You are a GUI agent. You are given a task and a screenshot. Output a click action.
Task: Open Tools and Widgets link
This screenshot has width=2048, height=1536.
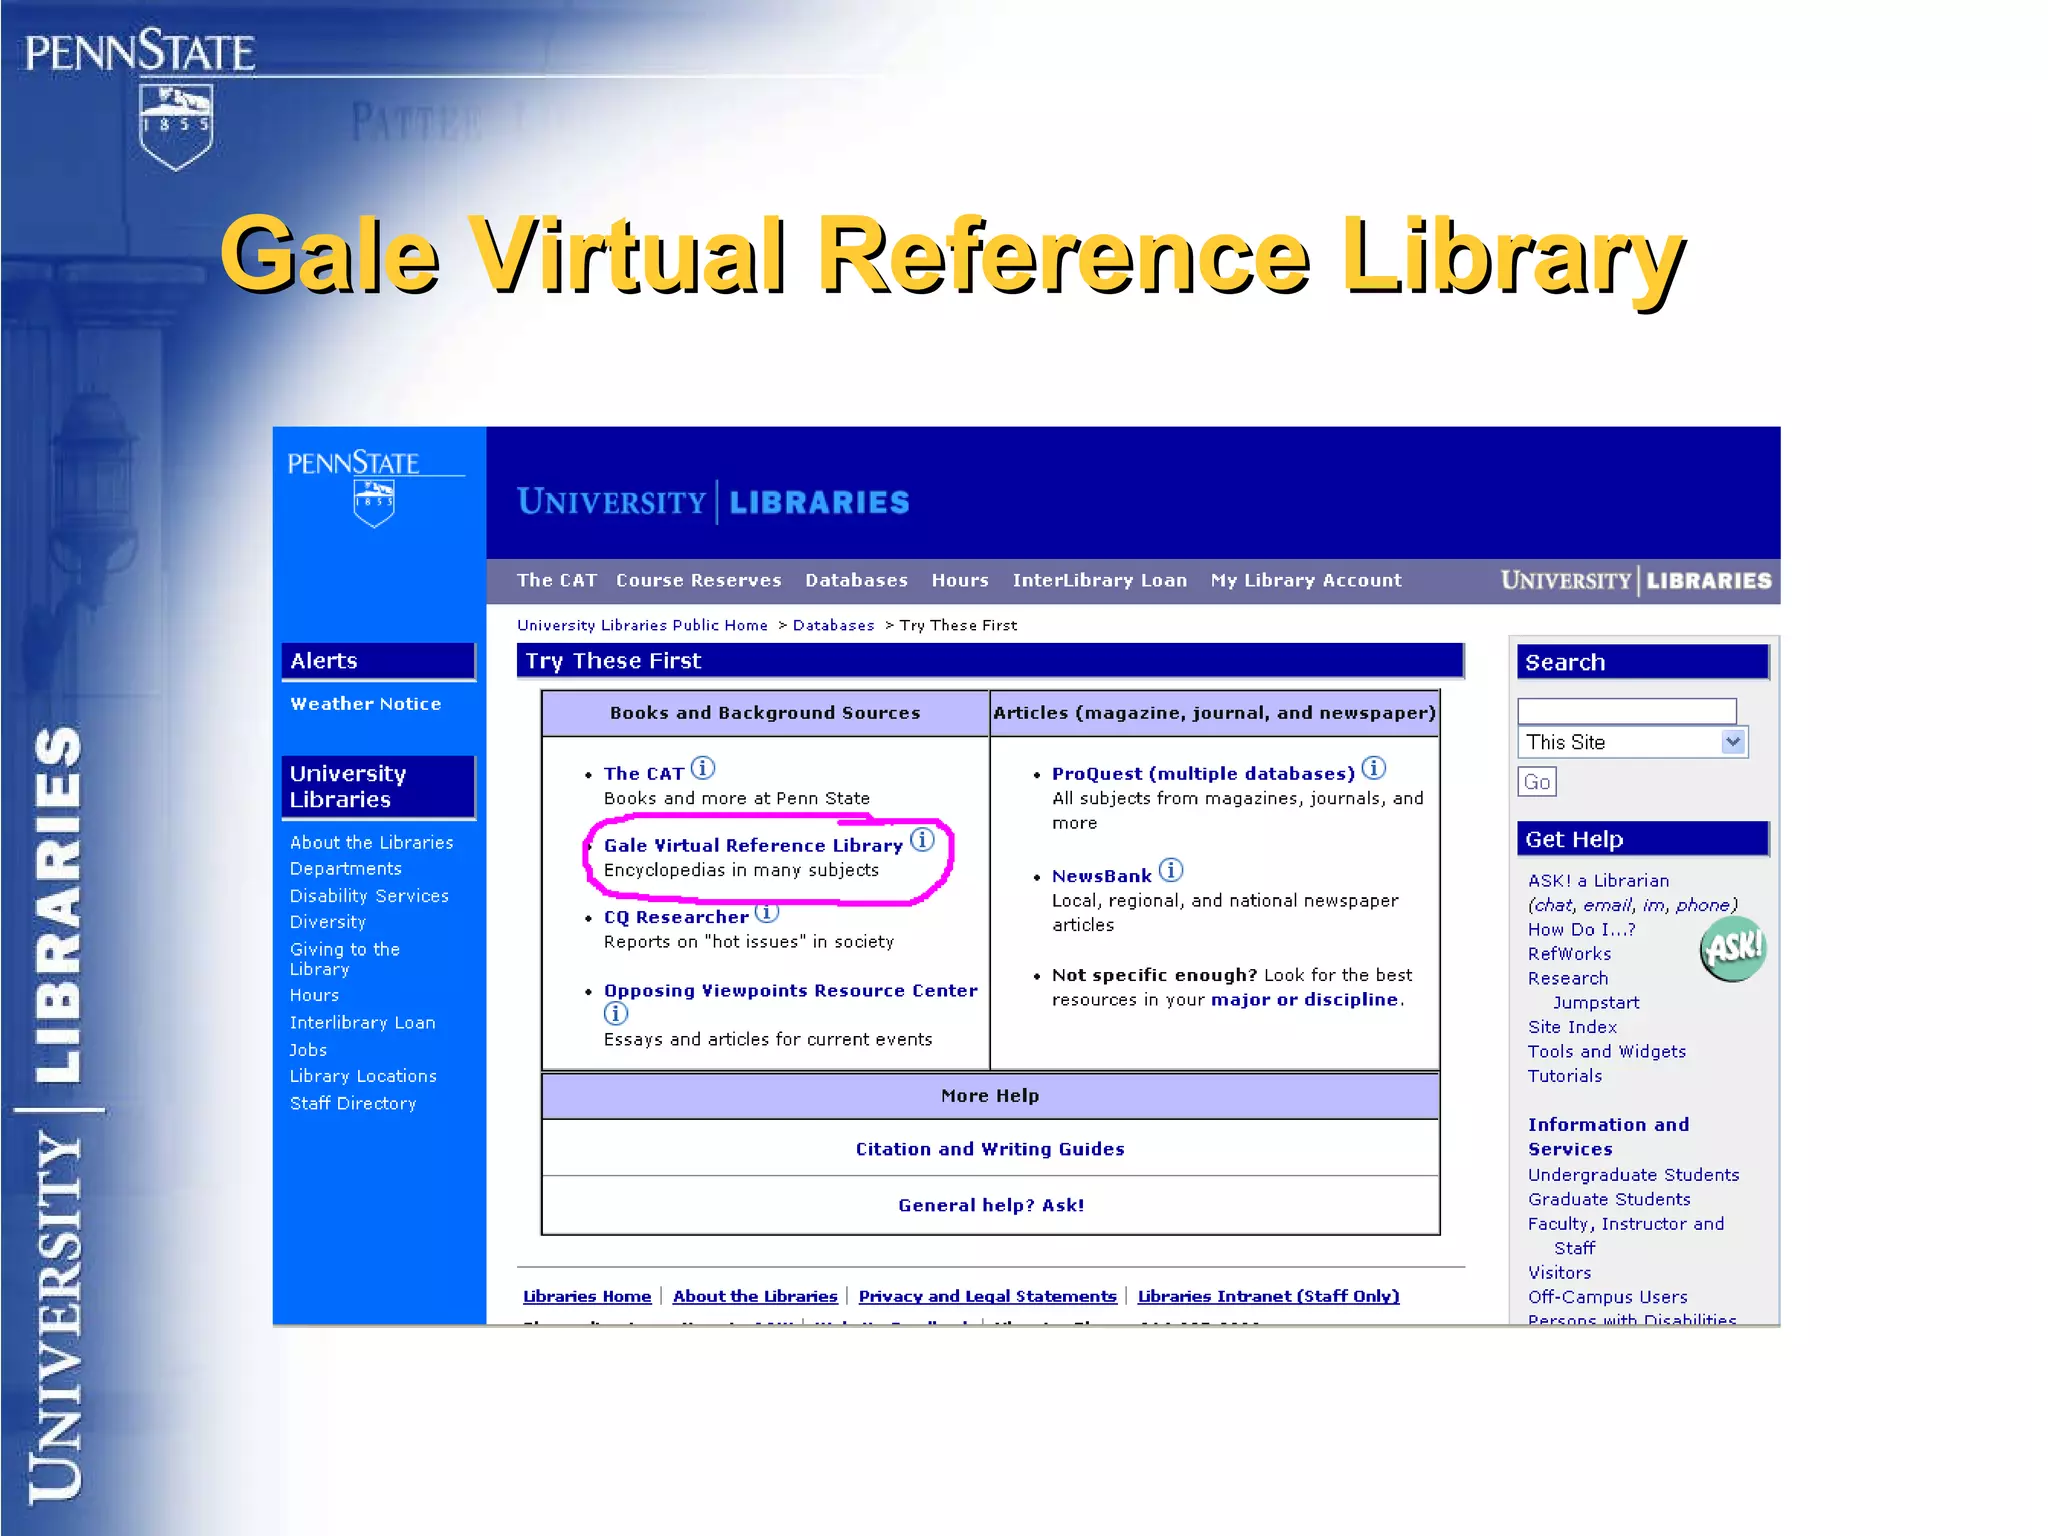[1606, 1052]
